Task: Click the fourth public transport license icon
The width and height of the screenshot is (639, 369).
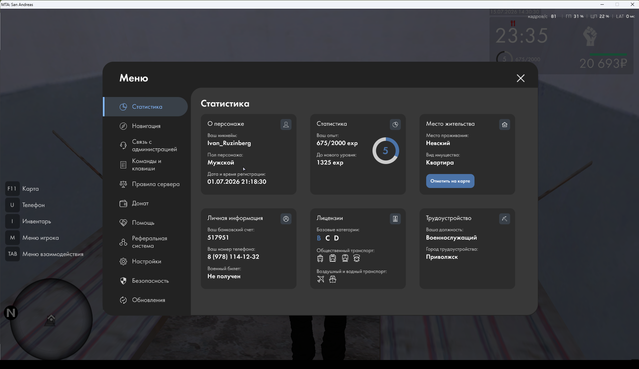Action: click(x=357, y=258)
